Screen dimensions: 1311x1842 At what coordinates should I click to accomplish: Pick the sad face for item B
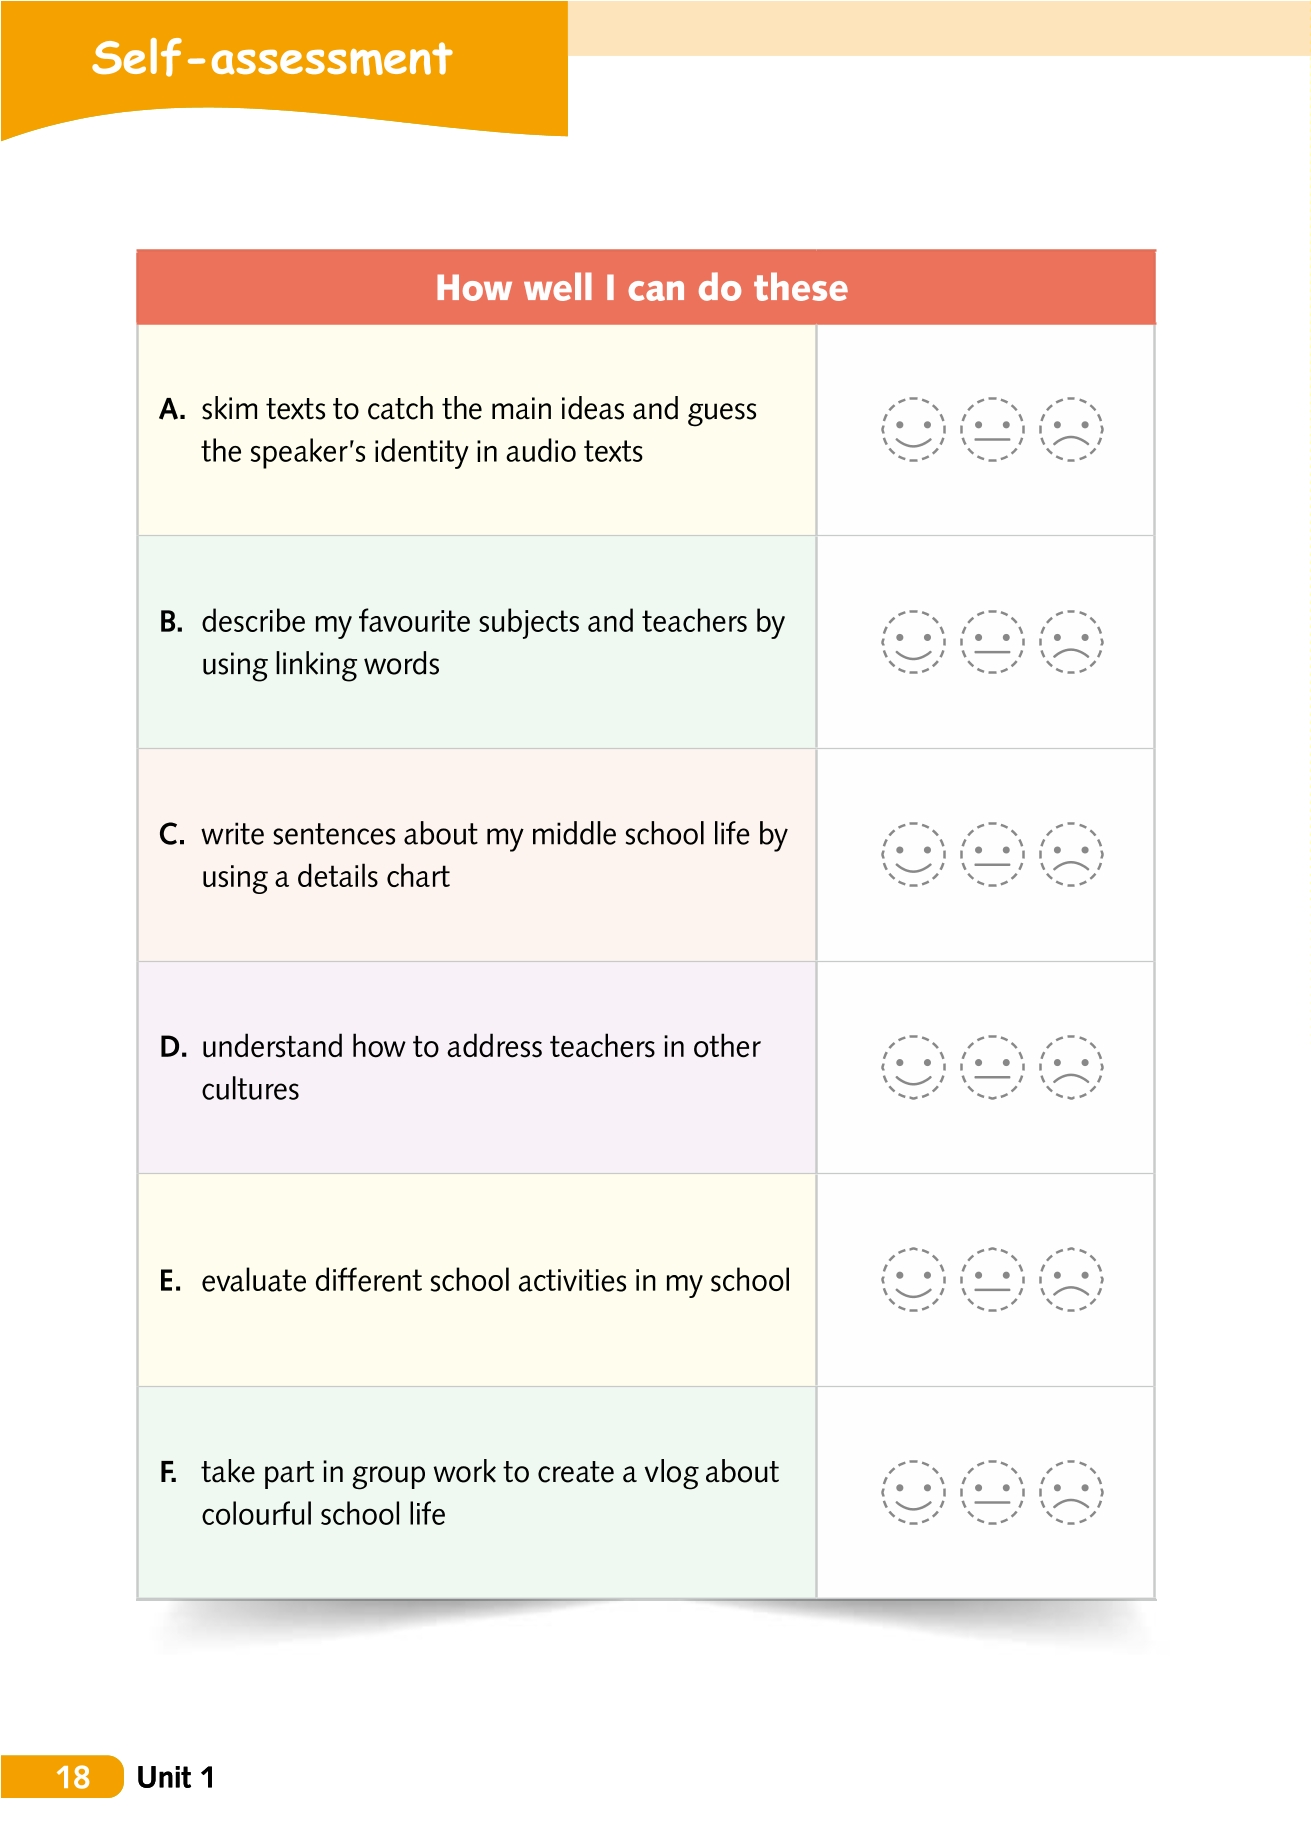tap(1070, 642)
